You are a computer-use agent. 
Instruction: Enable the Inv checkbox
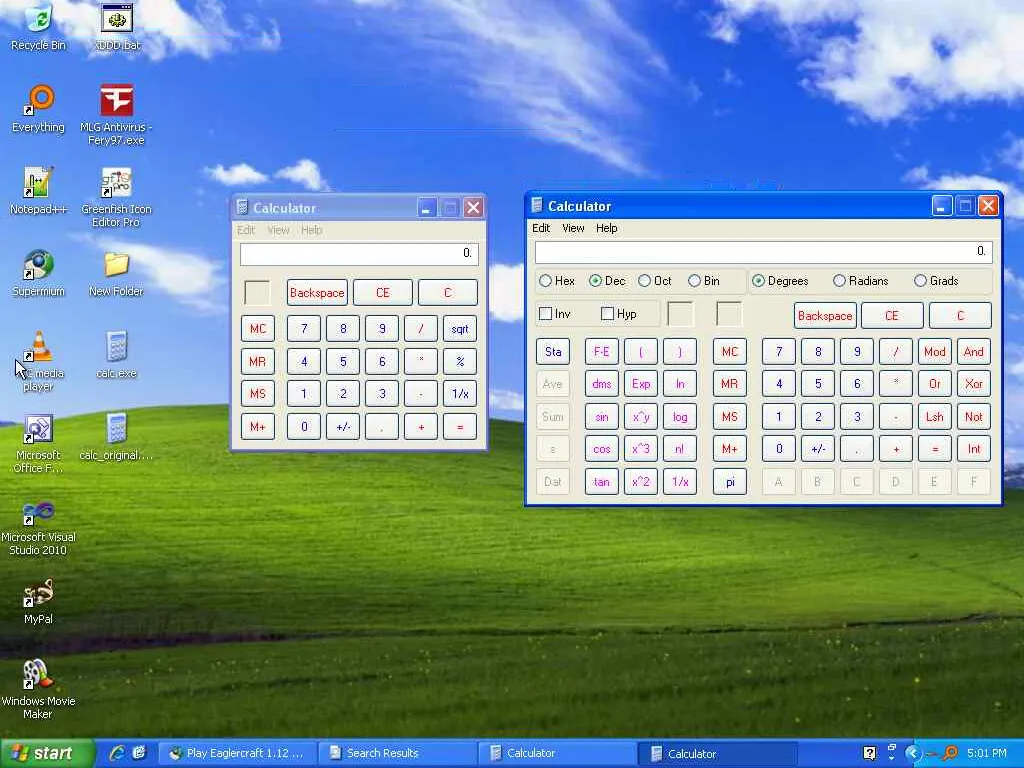coord(554,314)
